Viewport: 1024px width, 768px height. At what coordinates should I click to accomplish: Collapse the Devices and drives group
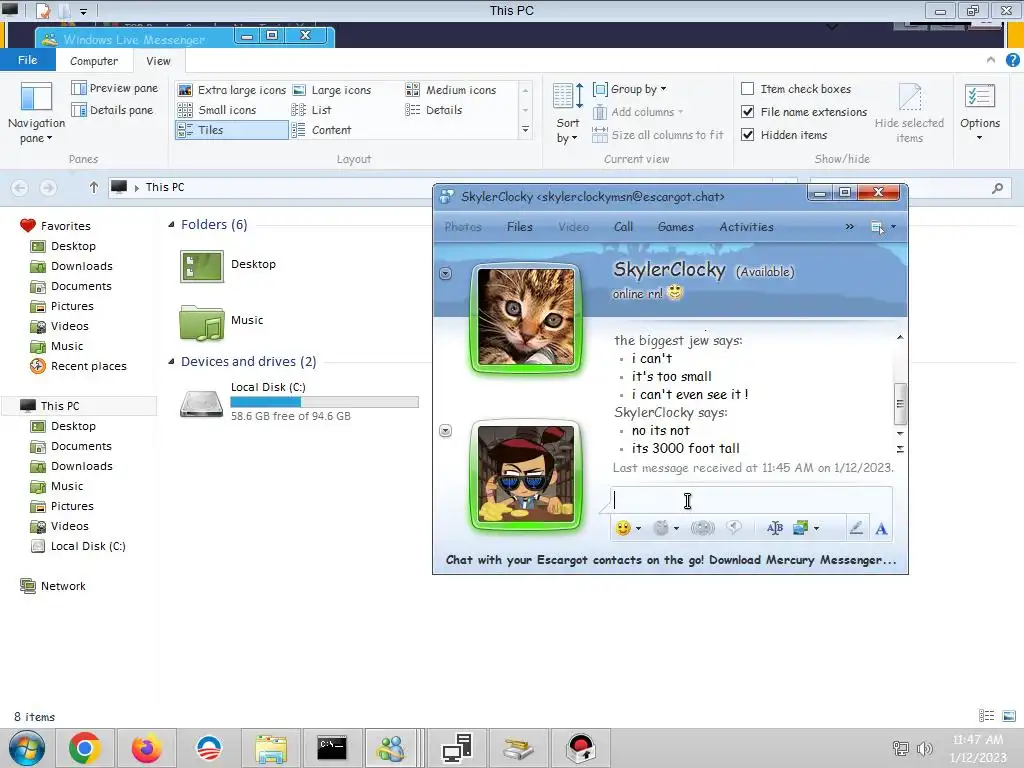(171, 362)
